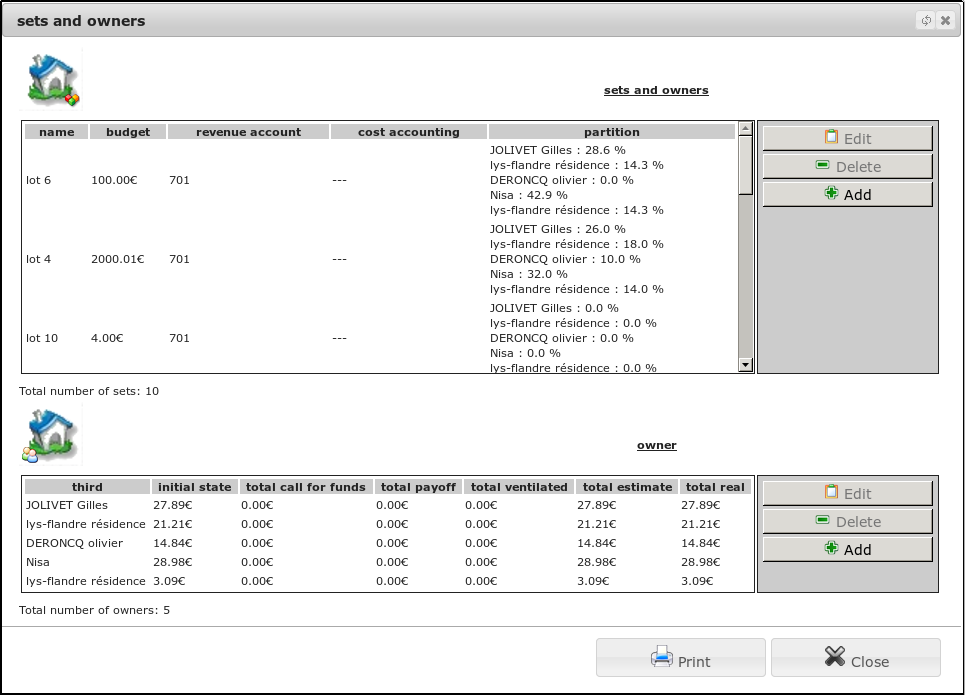Select the Nisa owner row
This screenshot has height=695, width=965.
point(388,562)
